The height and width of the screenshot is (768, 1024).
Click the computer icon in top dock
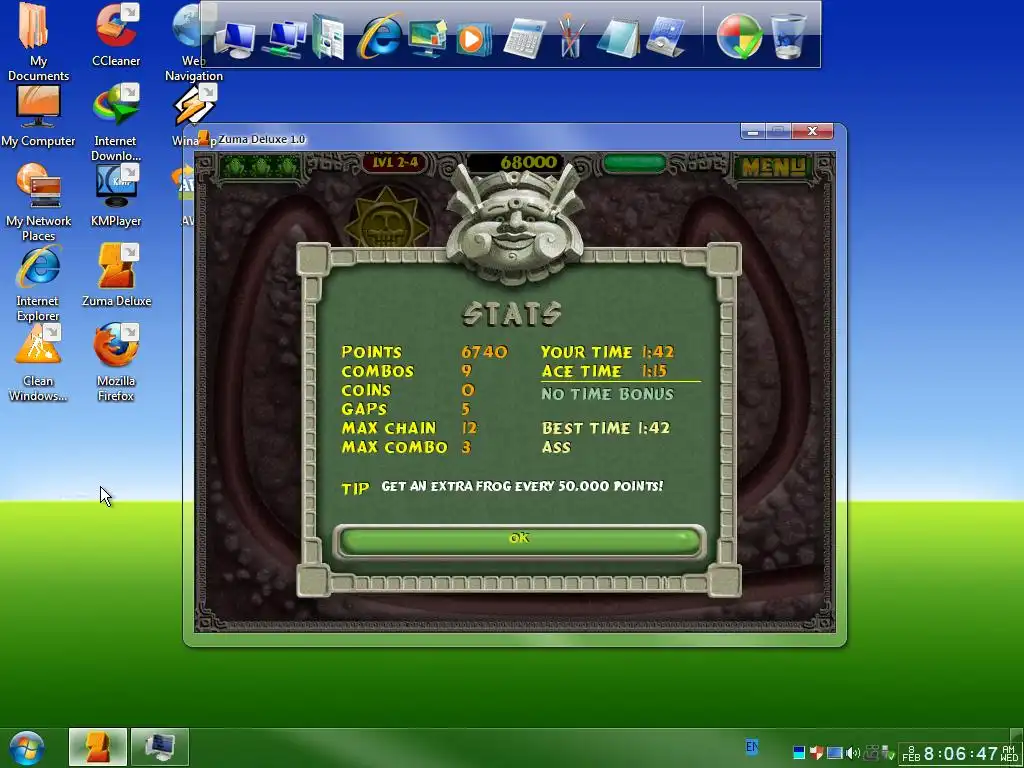click(x=233, y=40)
